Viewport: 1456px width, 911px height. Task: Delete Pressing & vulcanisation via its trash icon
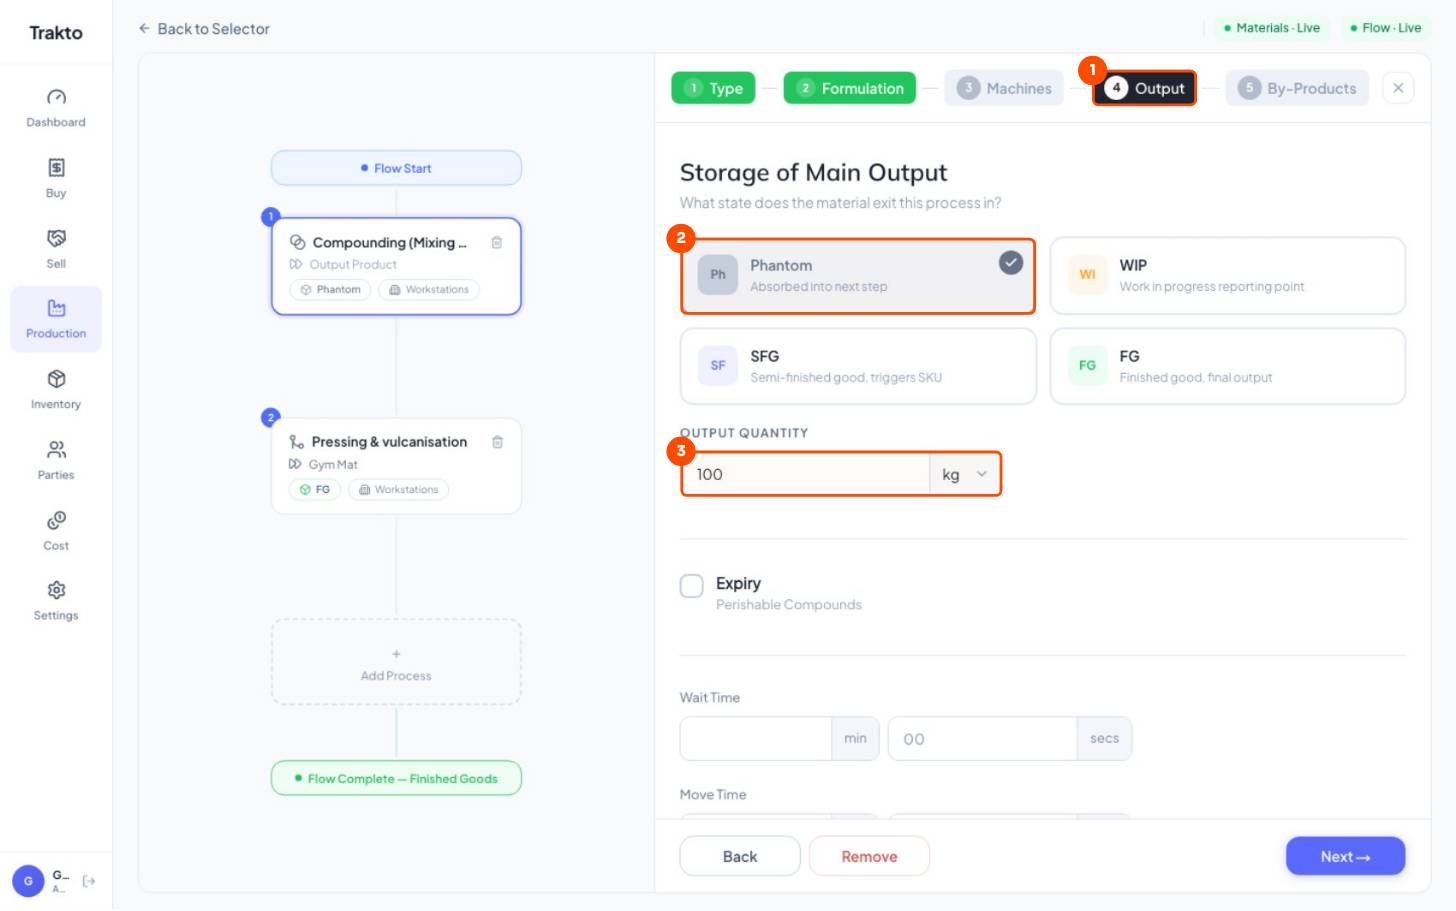(x=497, y=442)
